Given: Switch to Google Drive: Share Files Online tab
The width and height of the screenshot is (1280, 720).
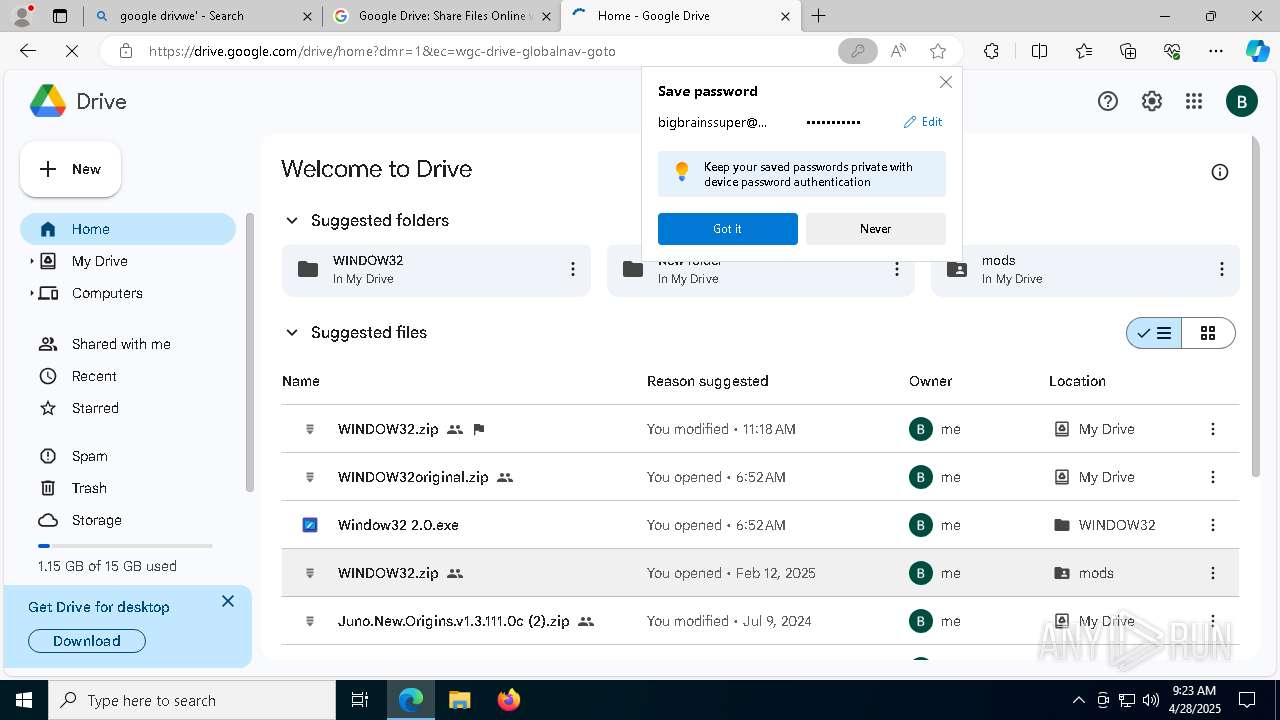Looking at the screenshot, I should point(441,16).
